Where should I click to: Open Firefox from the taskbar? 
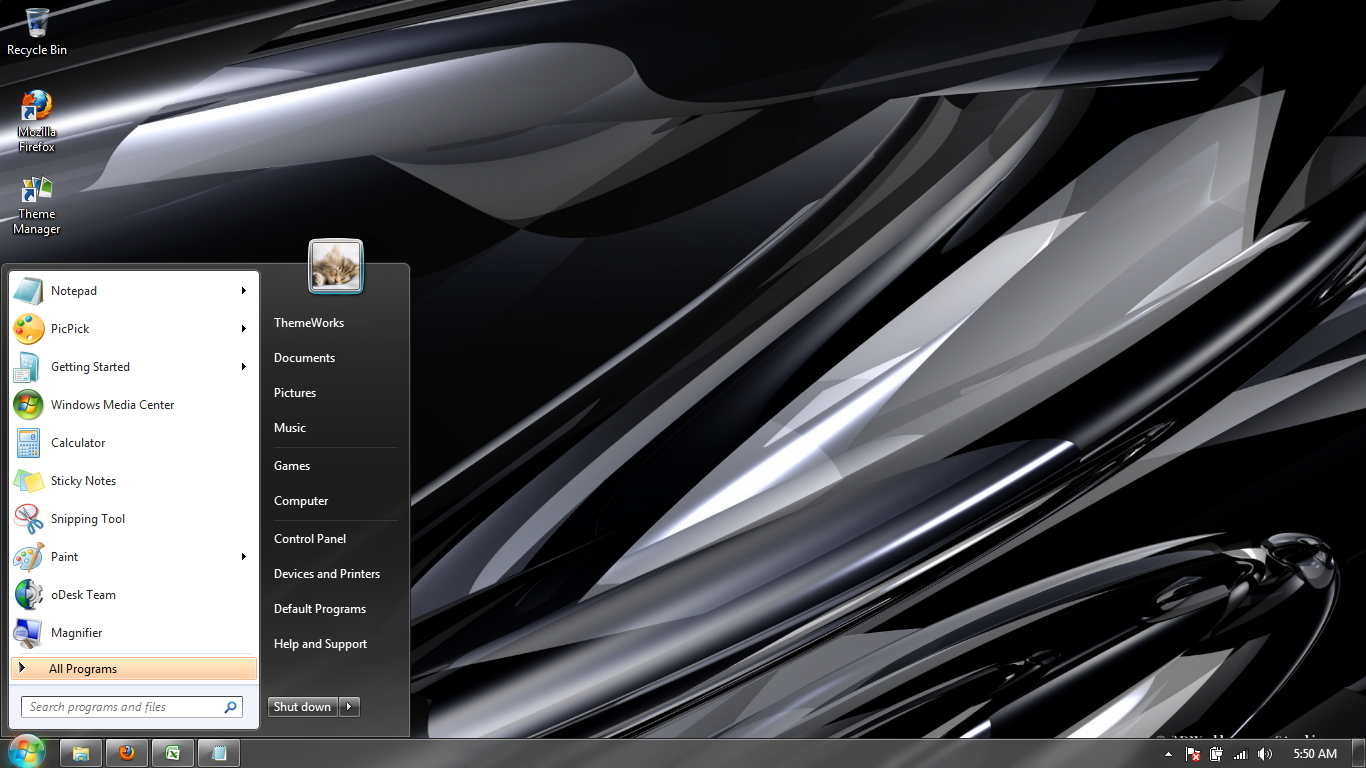[x=127, y=753]
